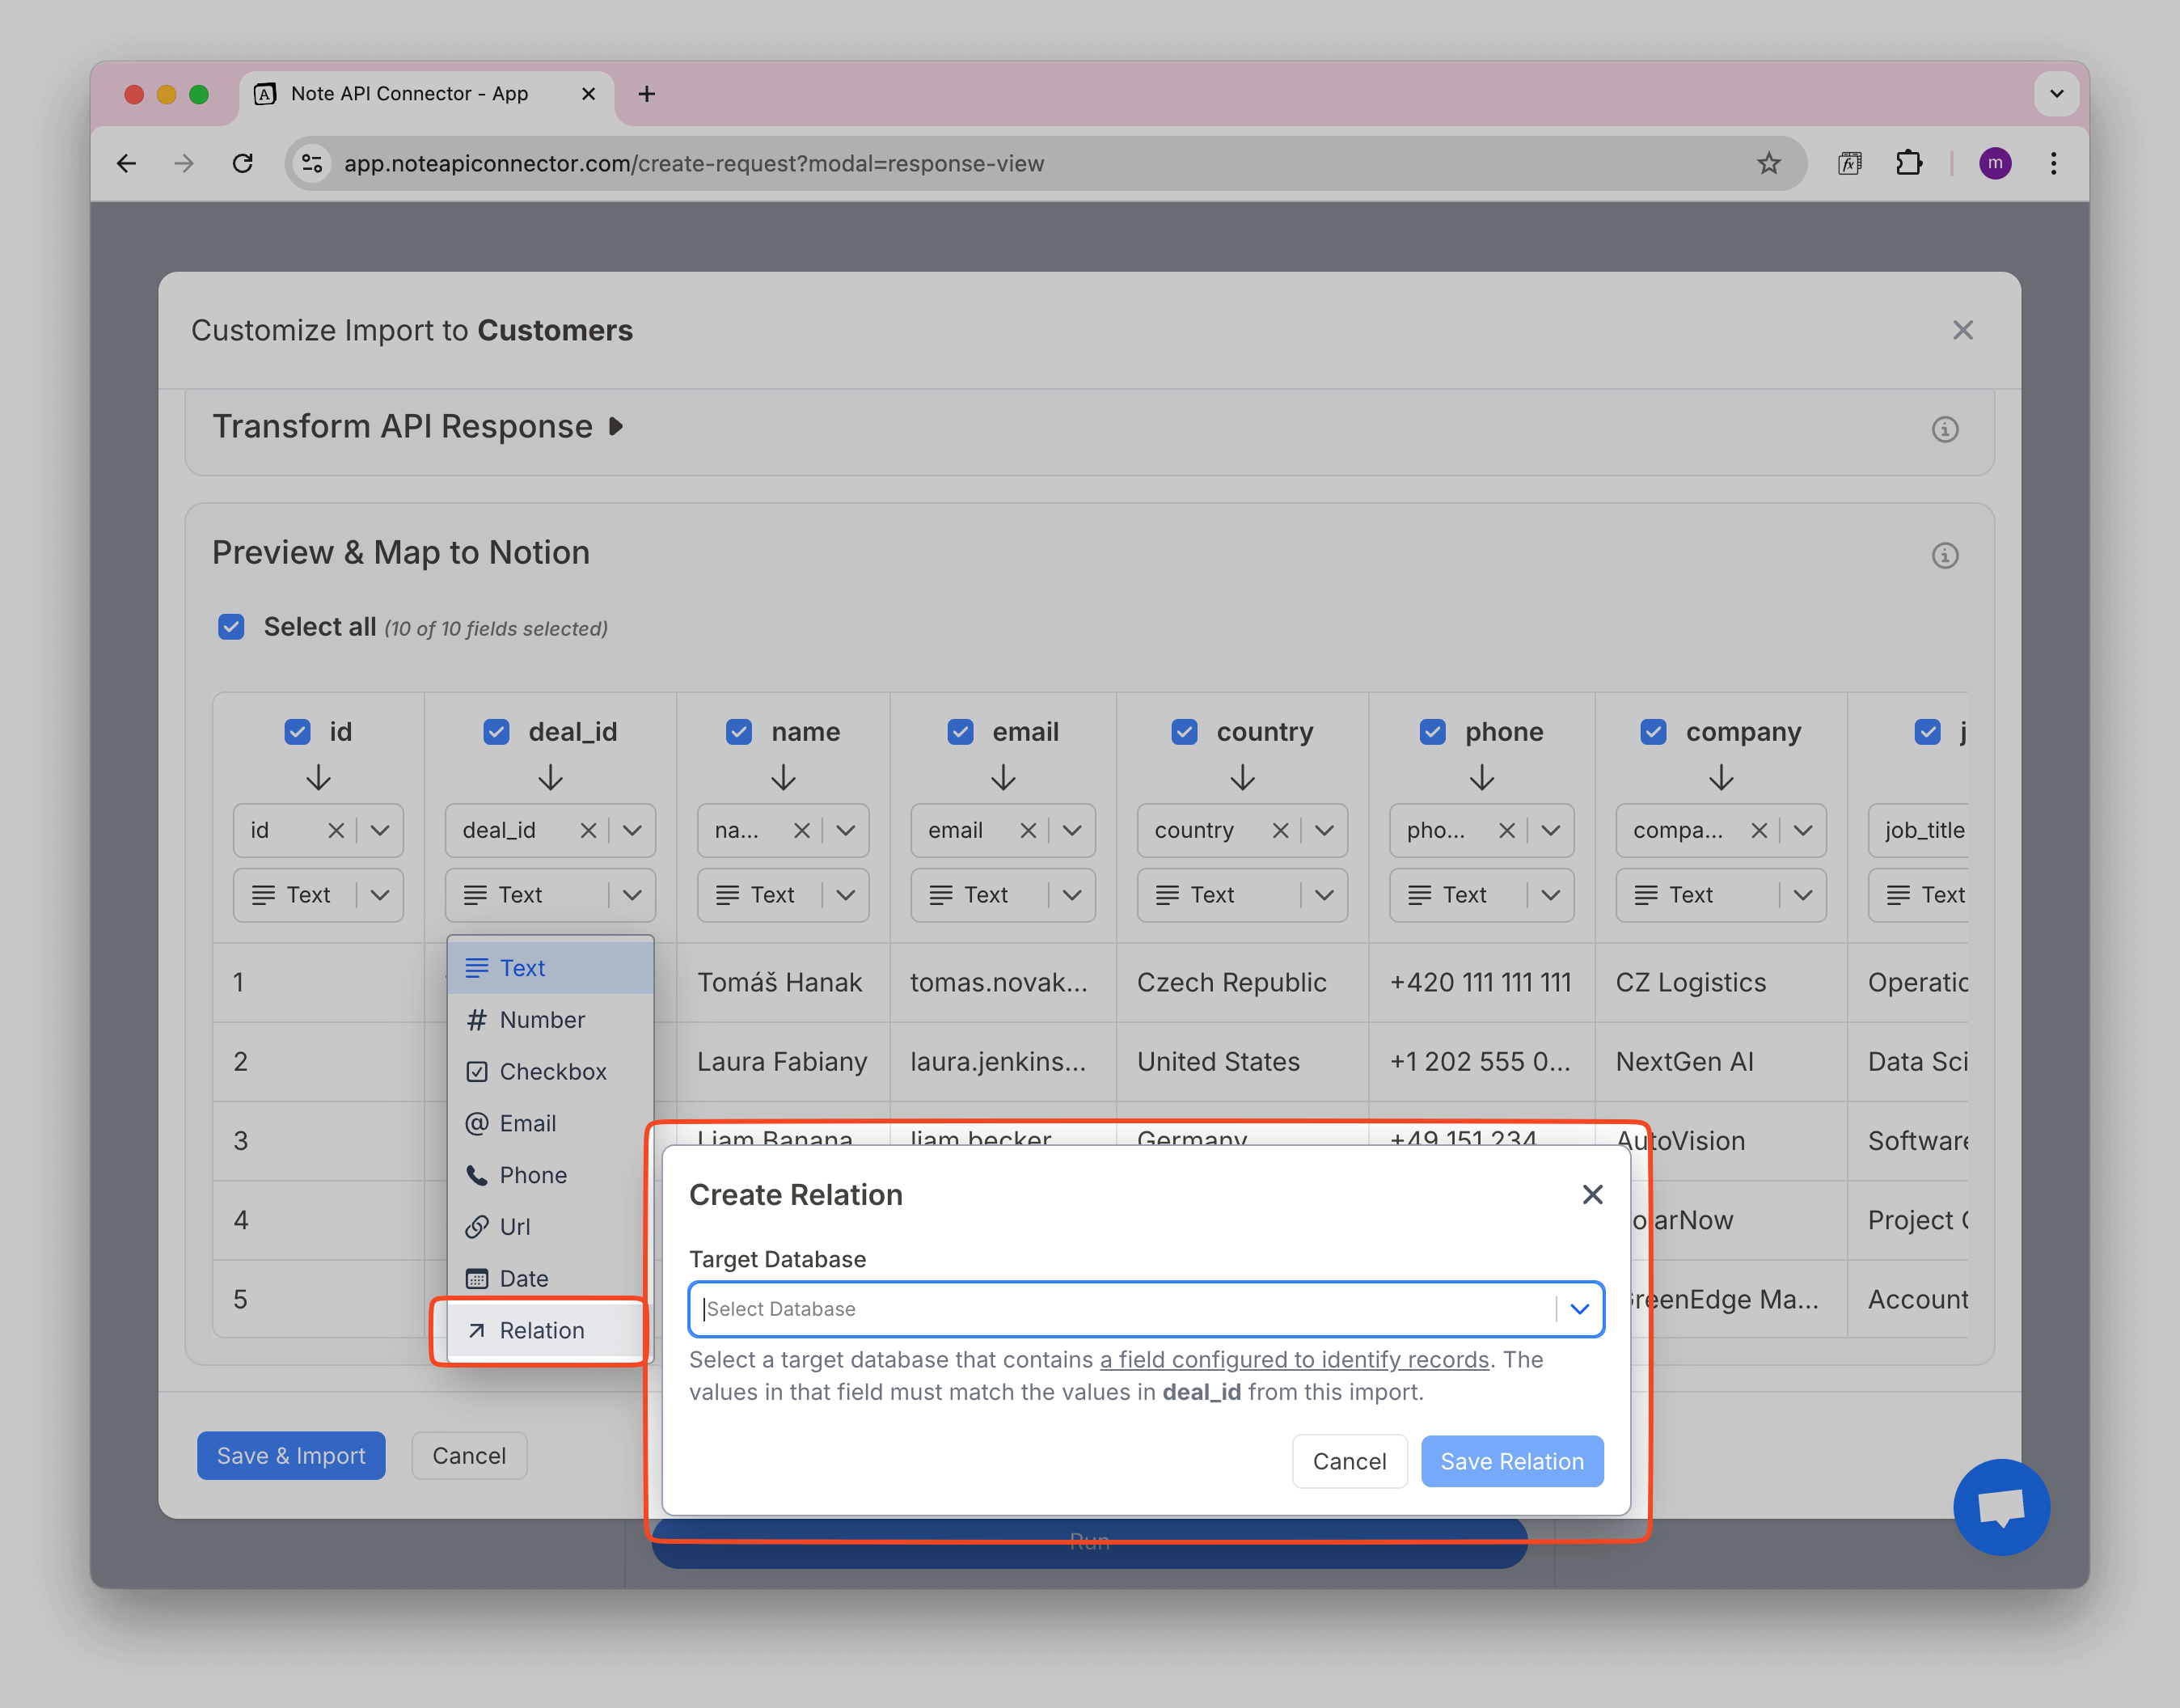Open 'a field configured to identify records' link

pyautogui.click(x=1294, y=1359)
